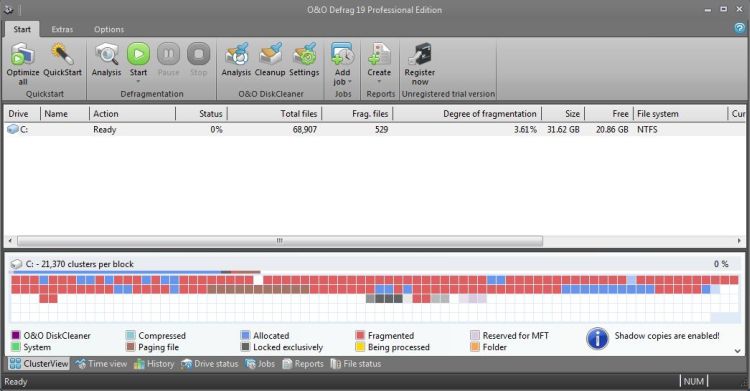
Task: Switch to the Extras ribbon tab
Action: [x=62, y=29]
